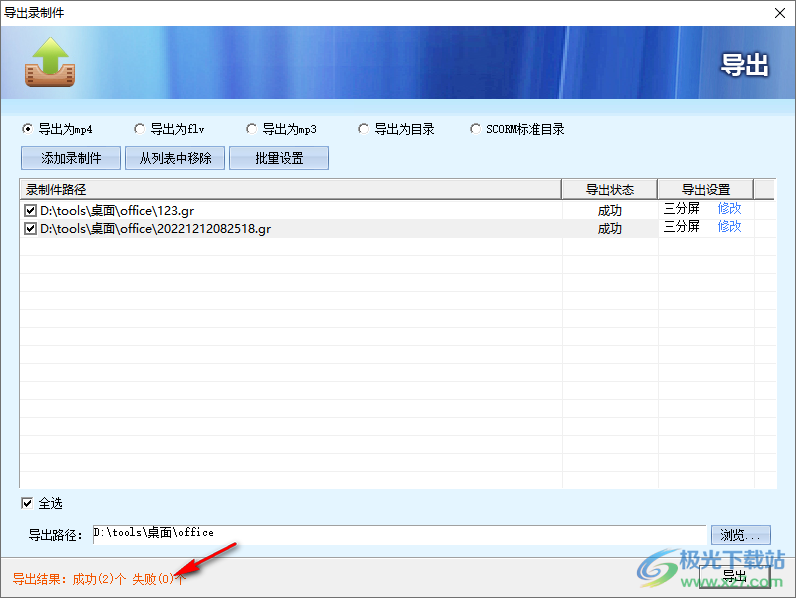
Task: Click 修改 link for 20221212082518.gr row
Action: pos(729,227)
